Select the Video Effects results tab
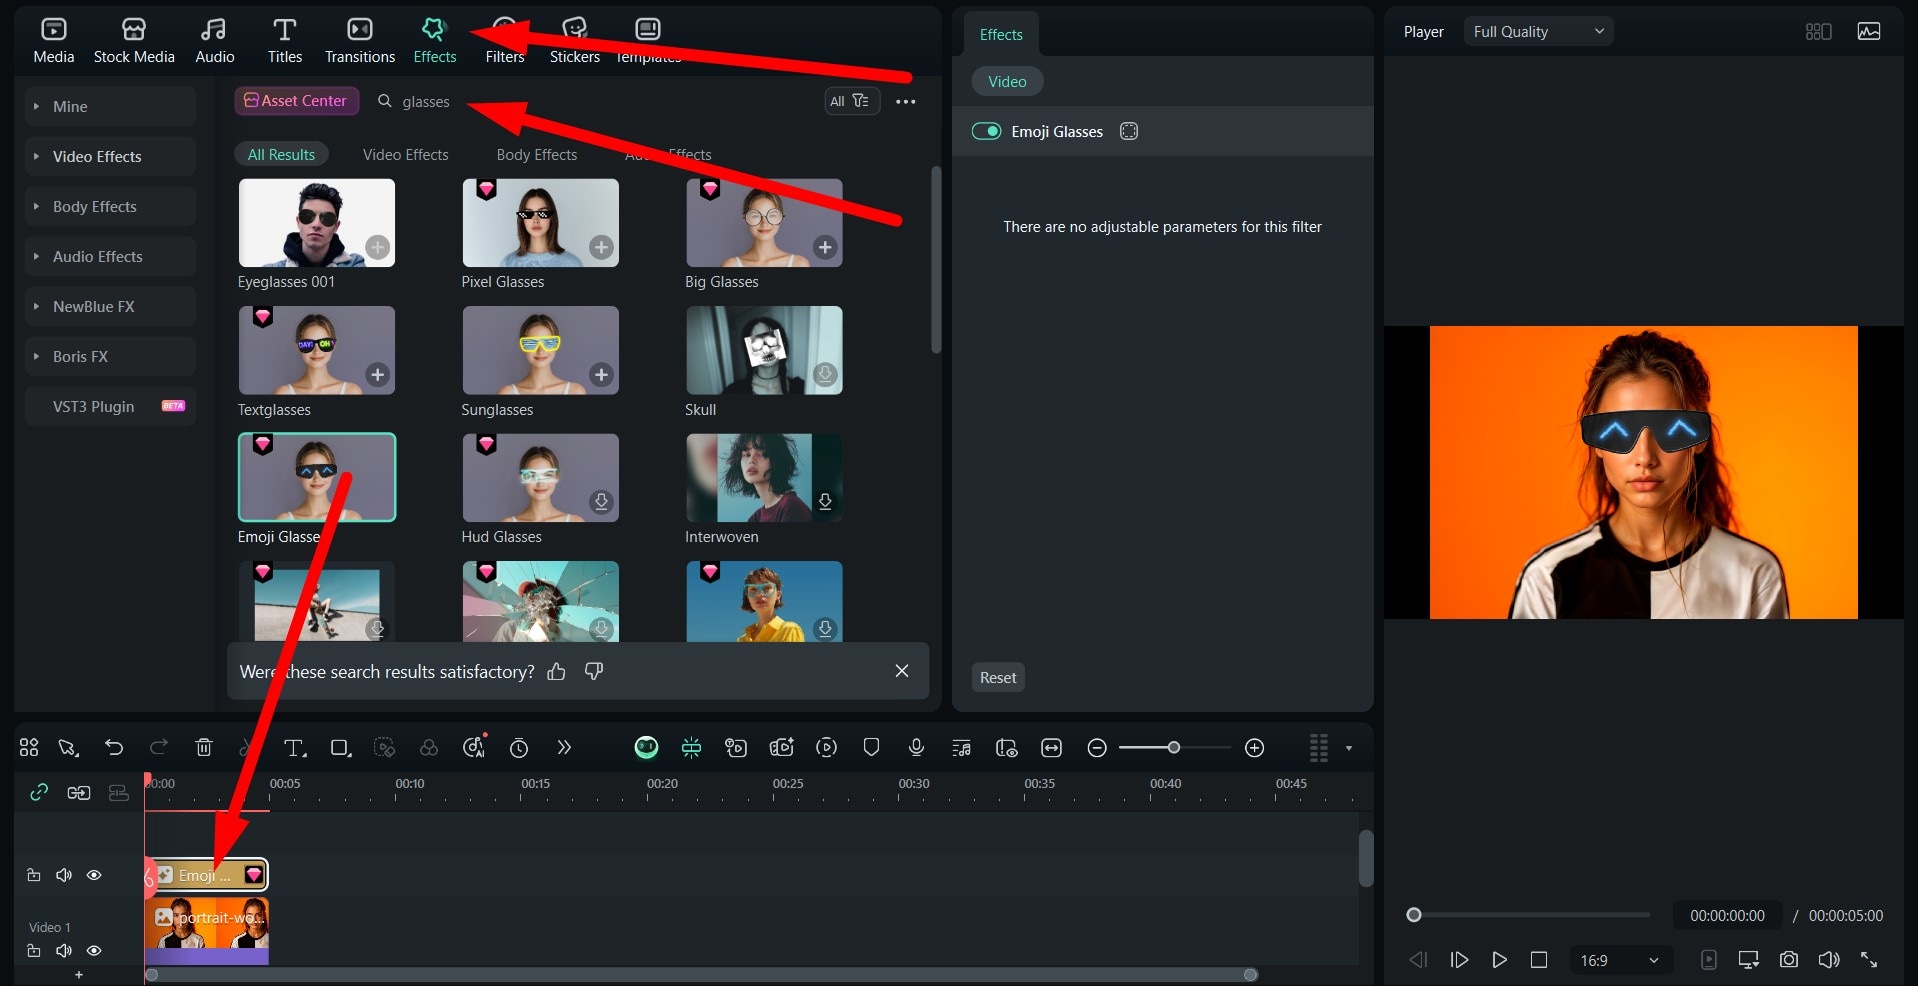Image resolution: width=1918 pixels, height=986 pixels. (x=405, y=154)
